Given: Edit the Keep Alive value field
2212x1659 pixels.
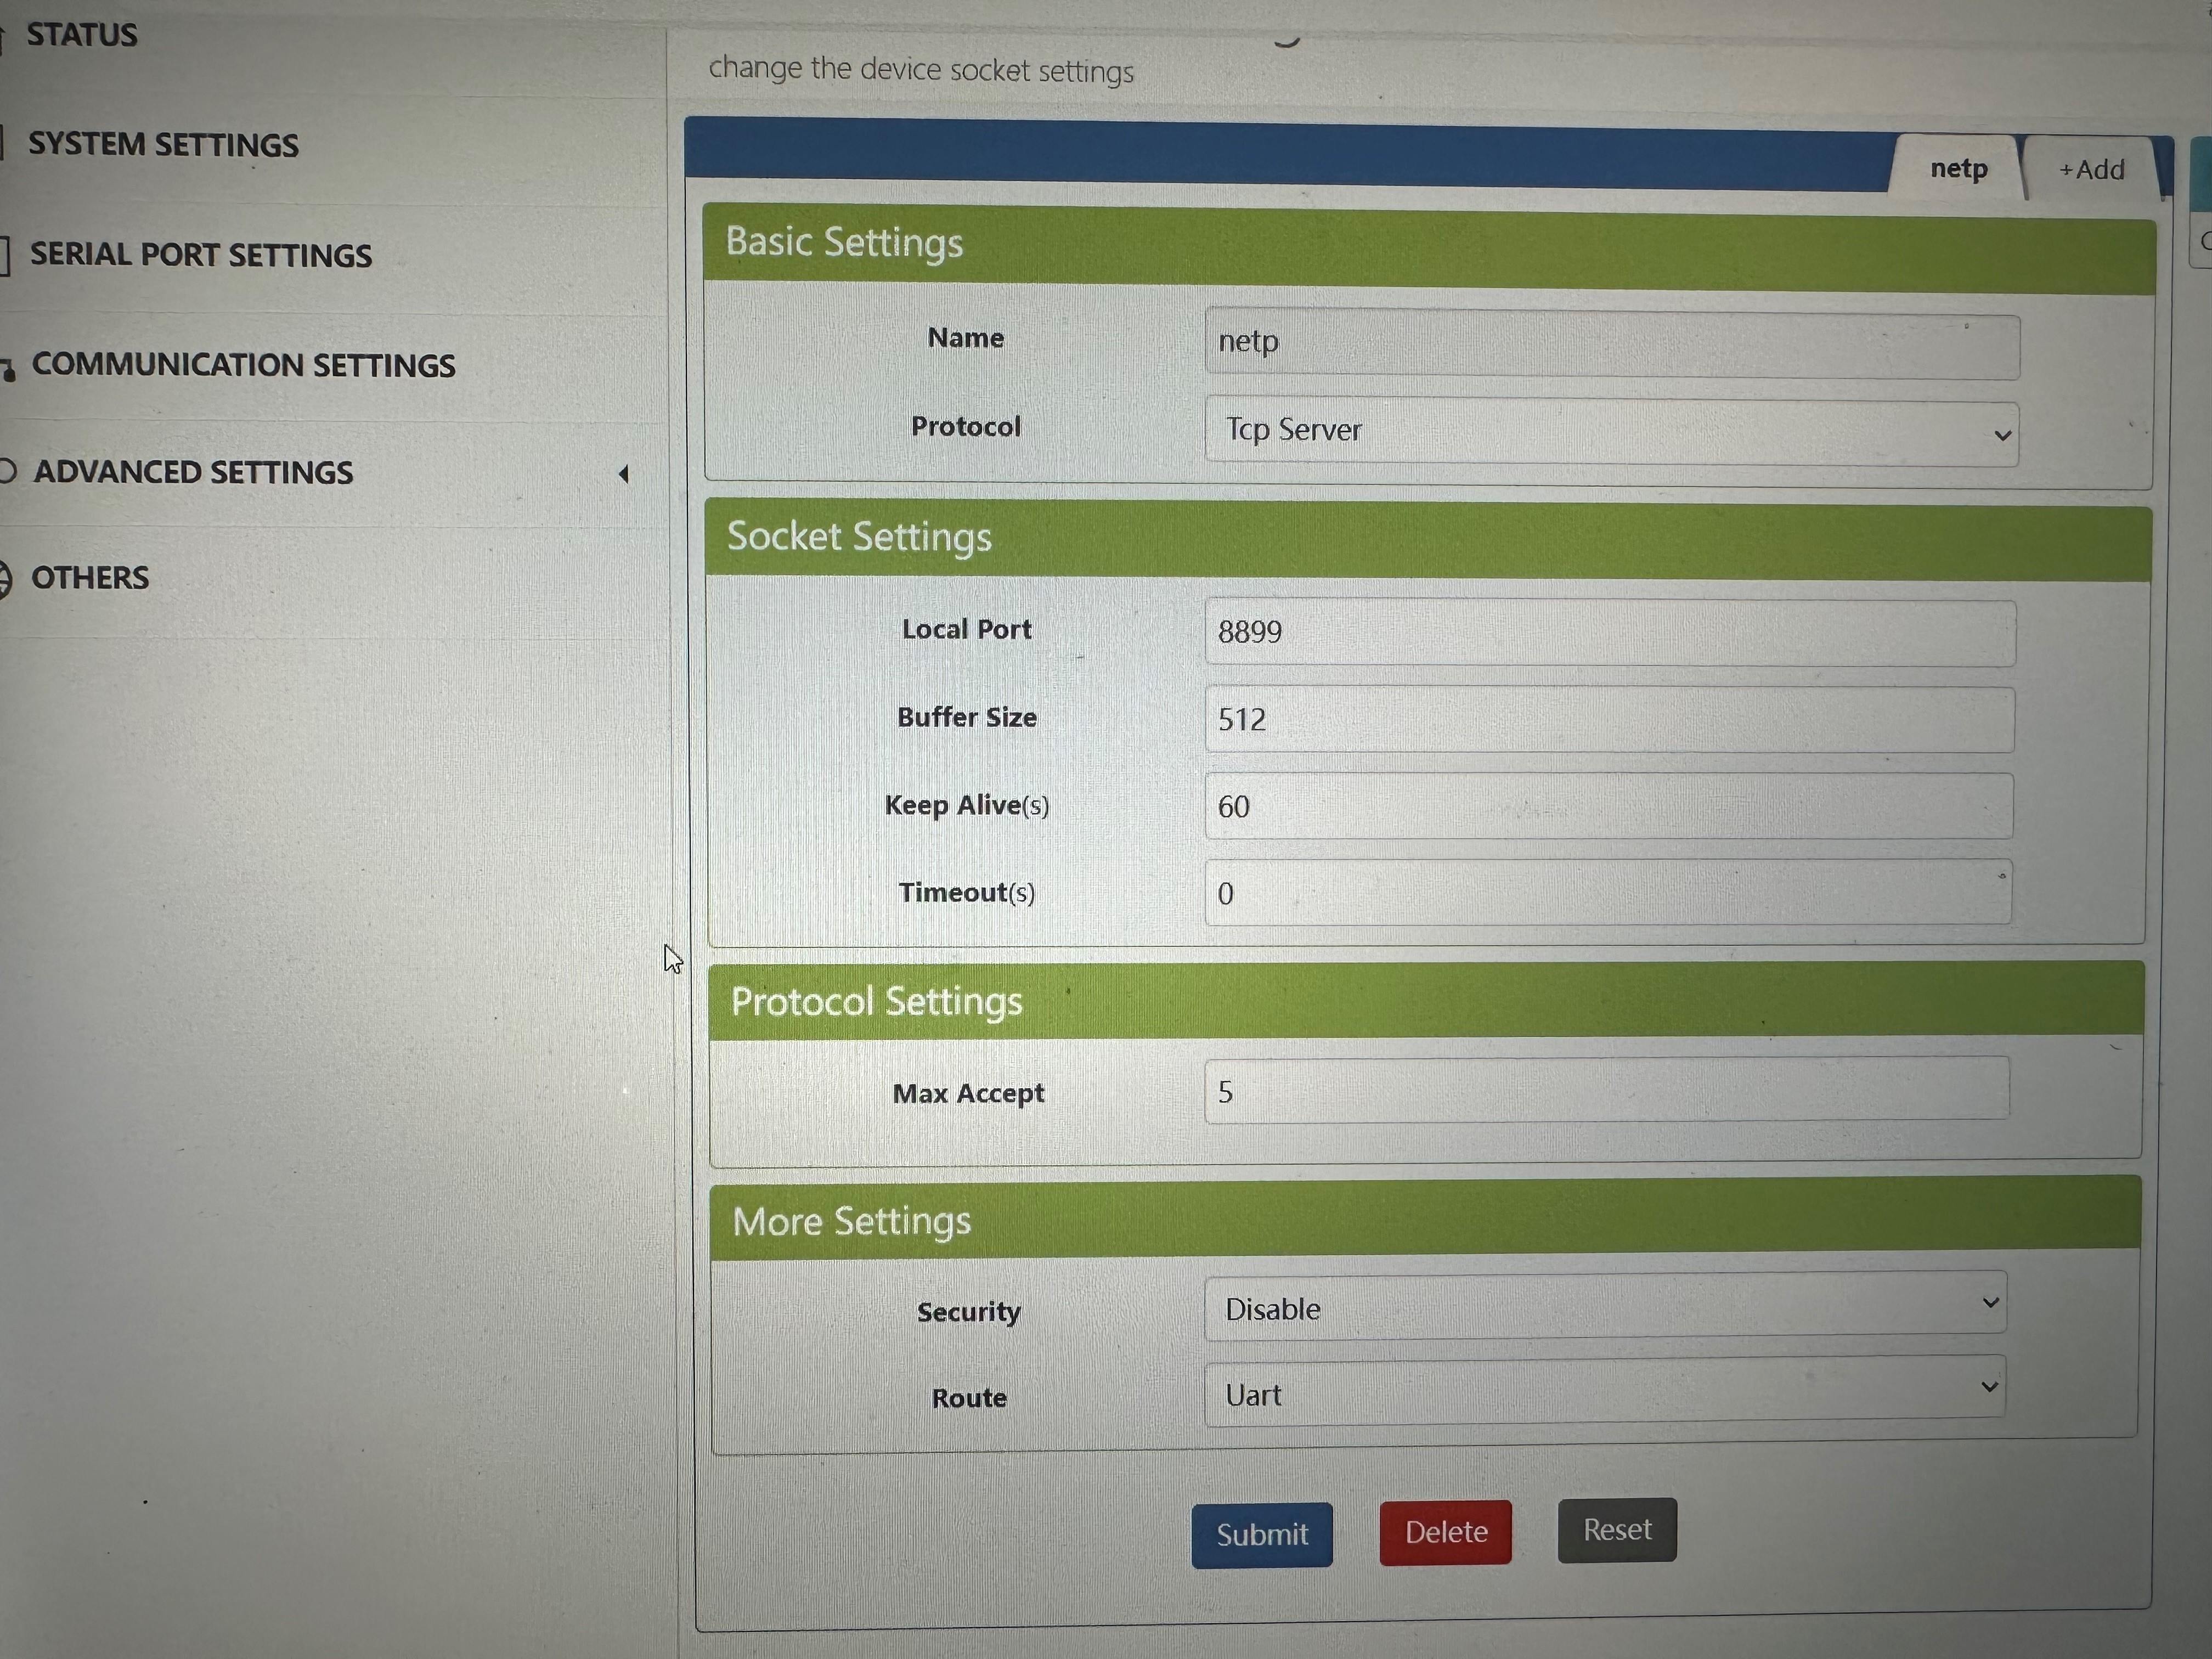Looking at the screenshot, I should point(1608,806).
